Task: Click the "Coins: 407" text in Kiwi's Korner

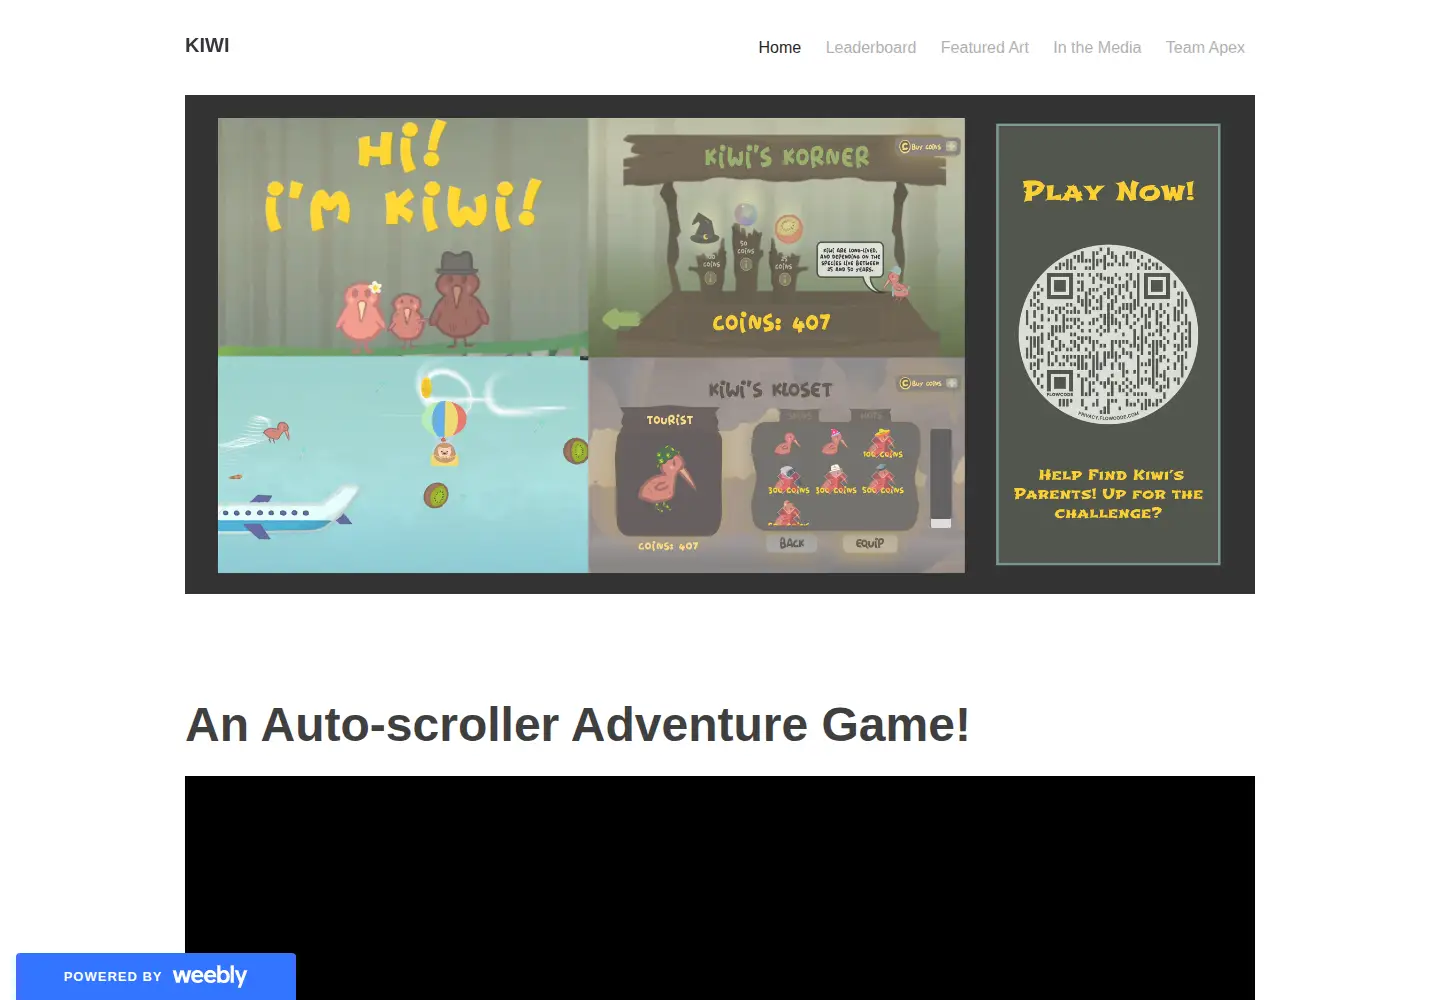Action: pyautogui.click(x=771, y=322)
